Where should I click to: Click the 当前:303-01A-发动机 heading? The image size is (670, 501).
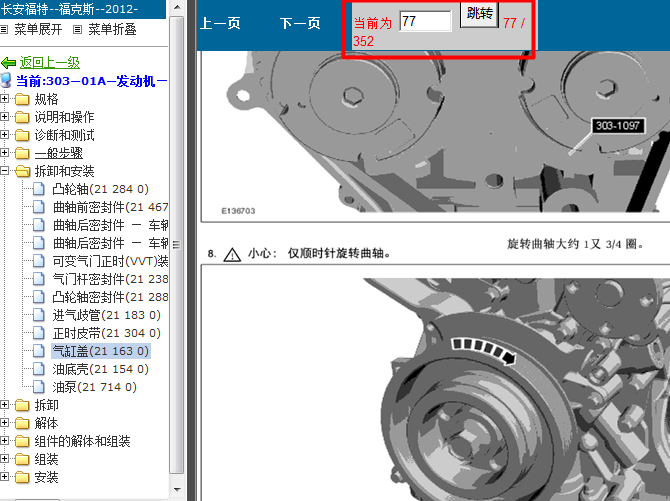coord(91,81)
